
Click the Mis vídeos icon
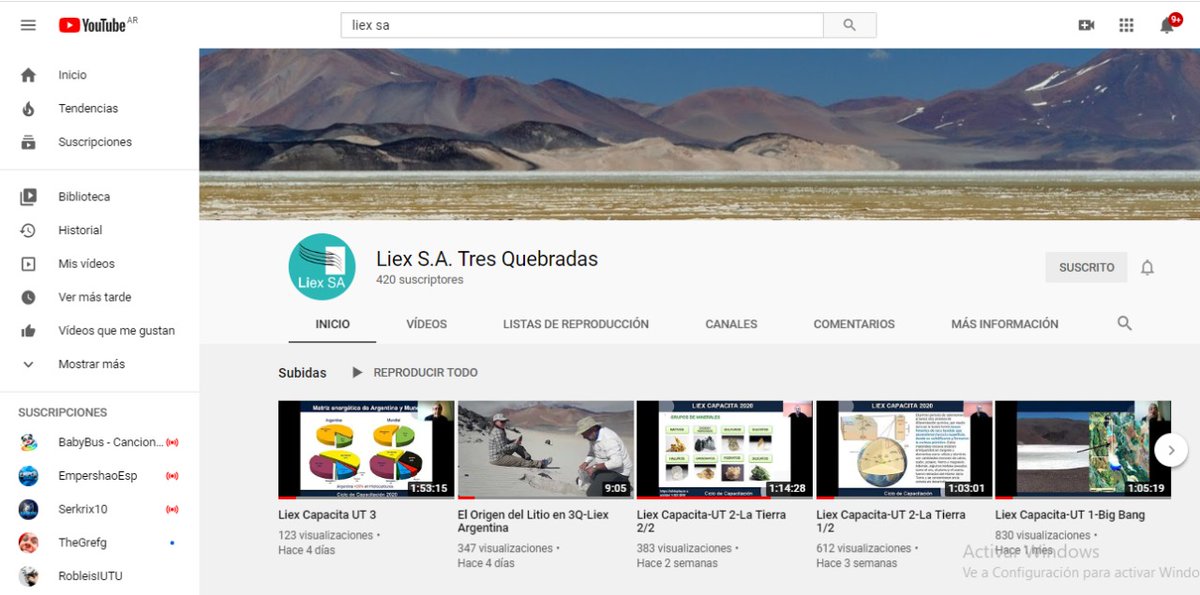point(28,264)
